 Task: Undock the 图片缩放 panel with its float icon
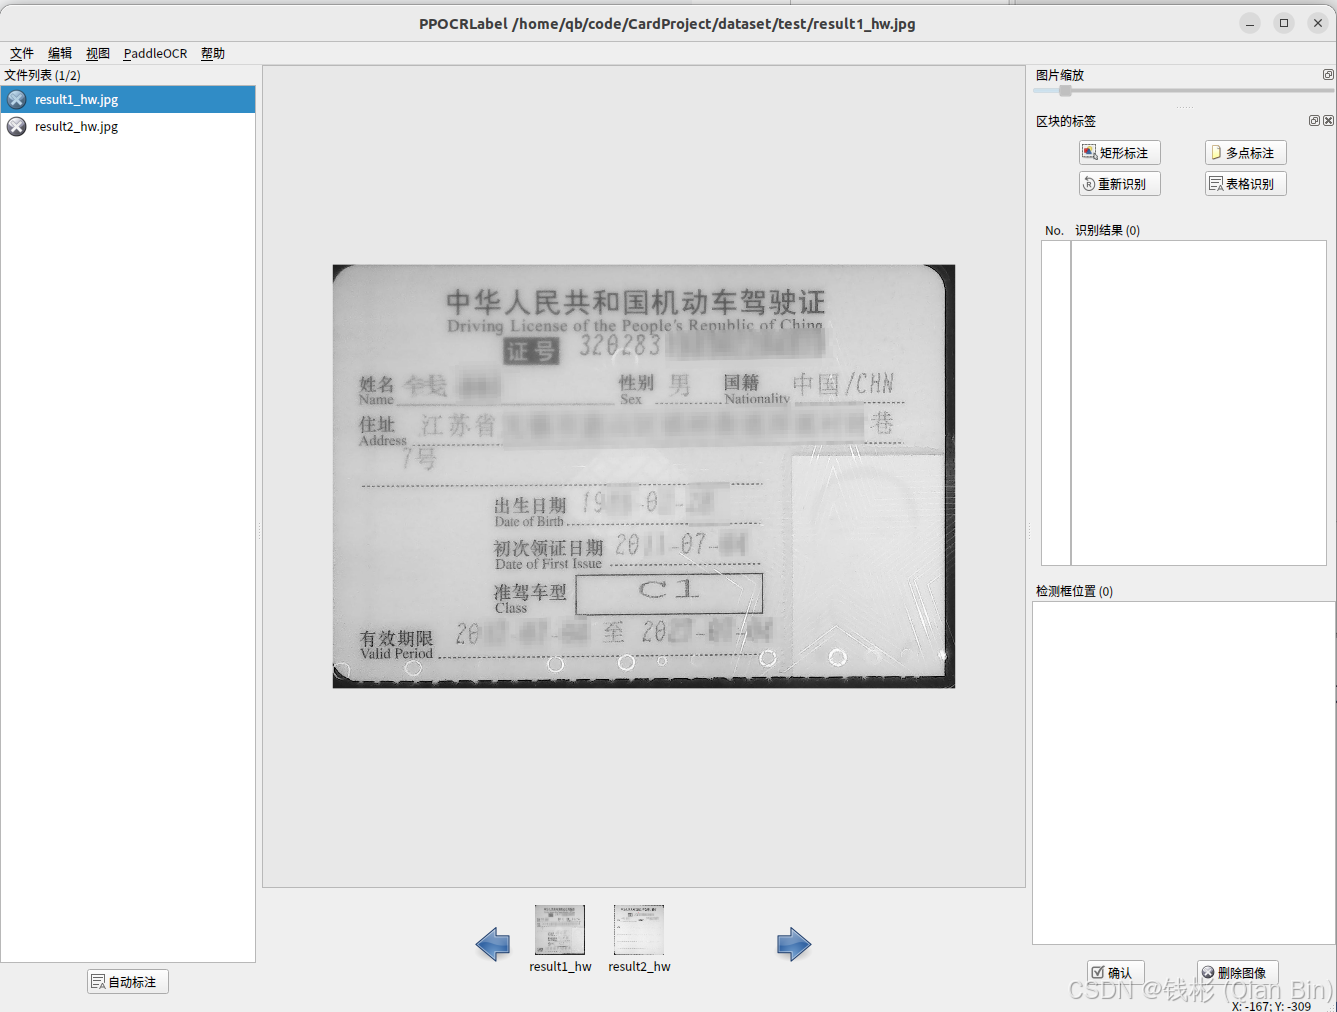[1328, 74]
